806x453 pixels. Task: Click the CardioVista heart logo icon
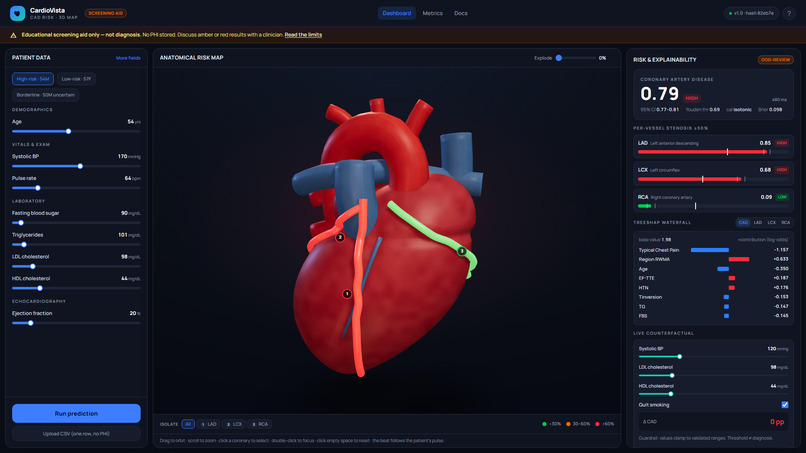pyautogui.click(x=17, y=13)
